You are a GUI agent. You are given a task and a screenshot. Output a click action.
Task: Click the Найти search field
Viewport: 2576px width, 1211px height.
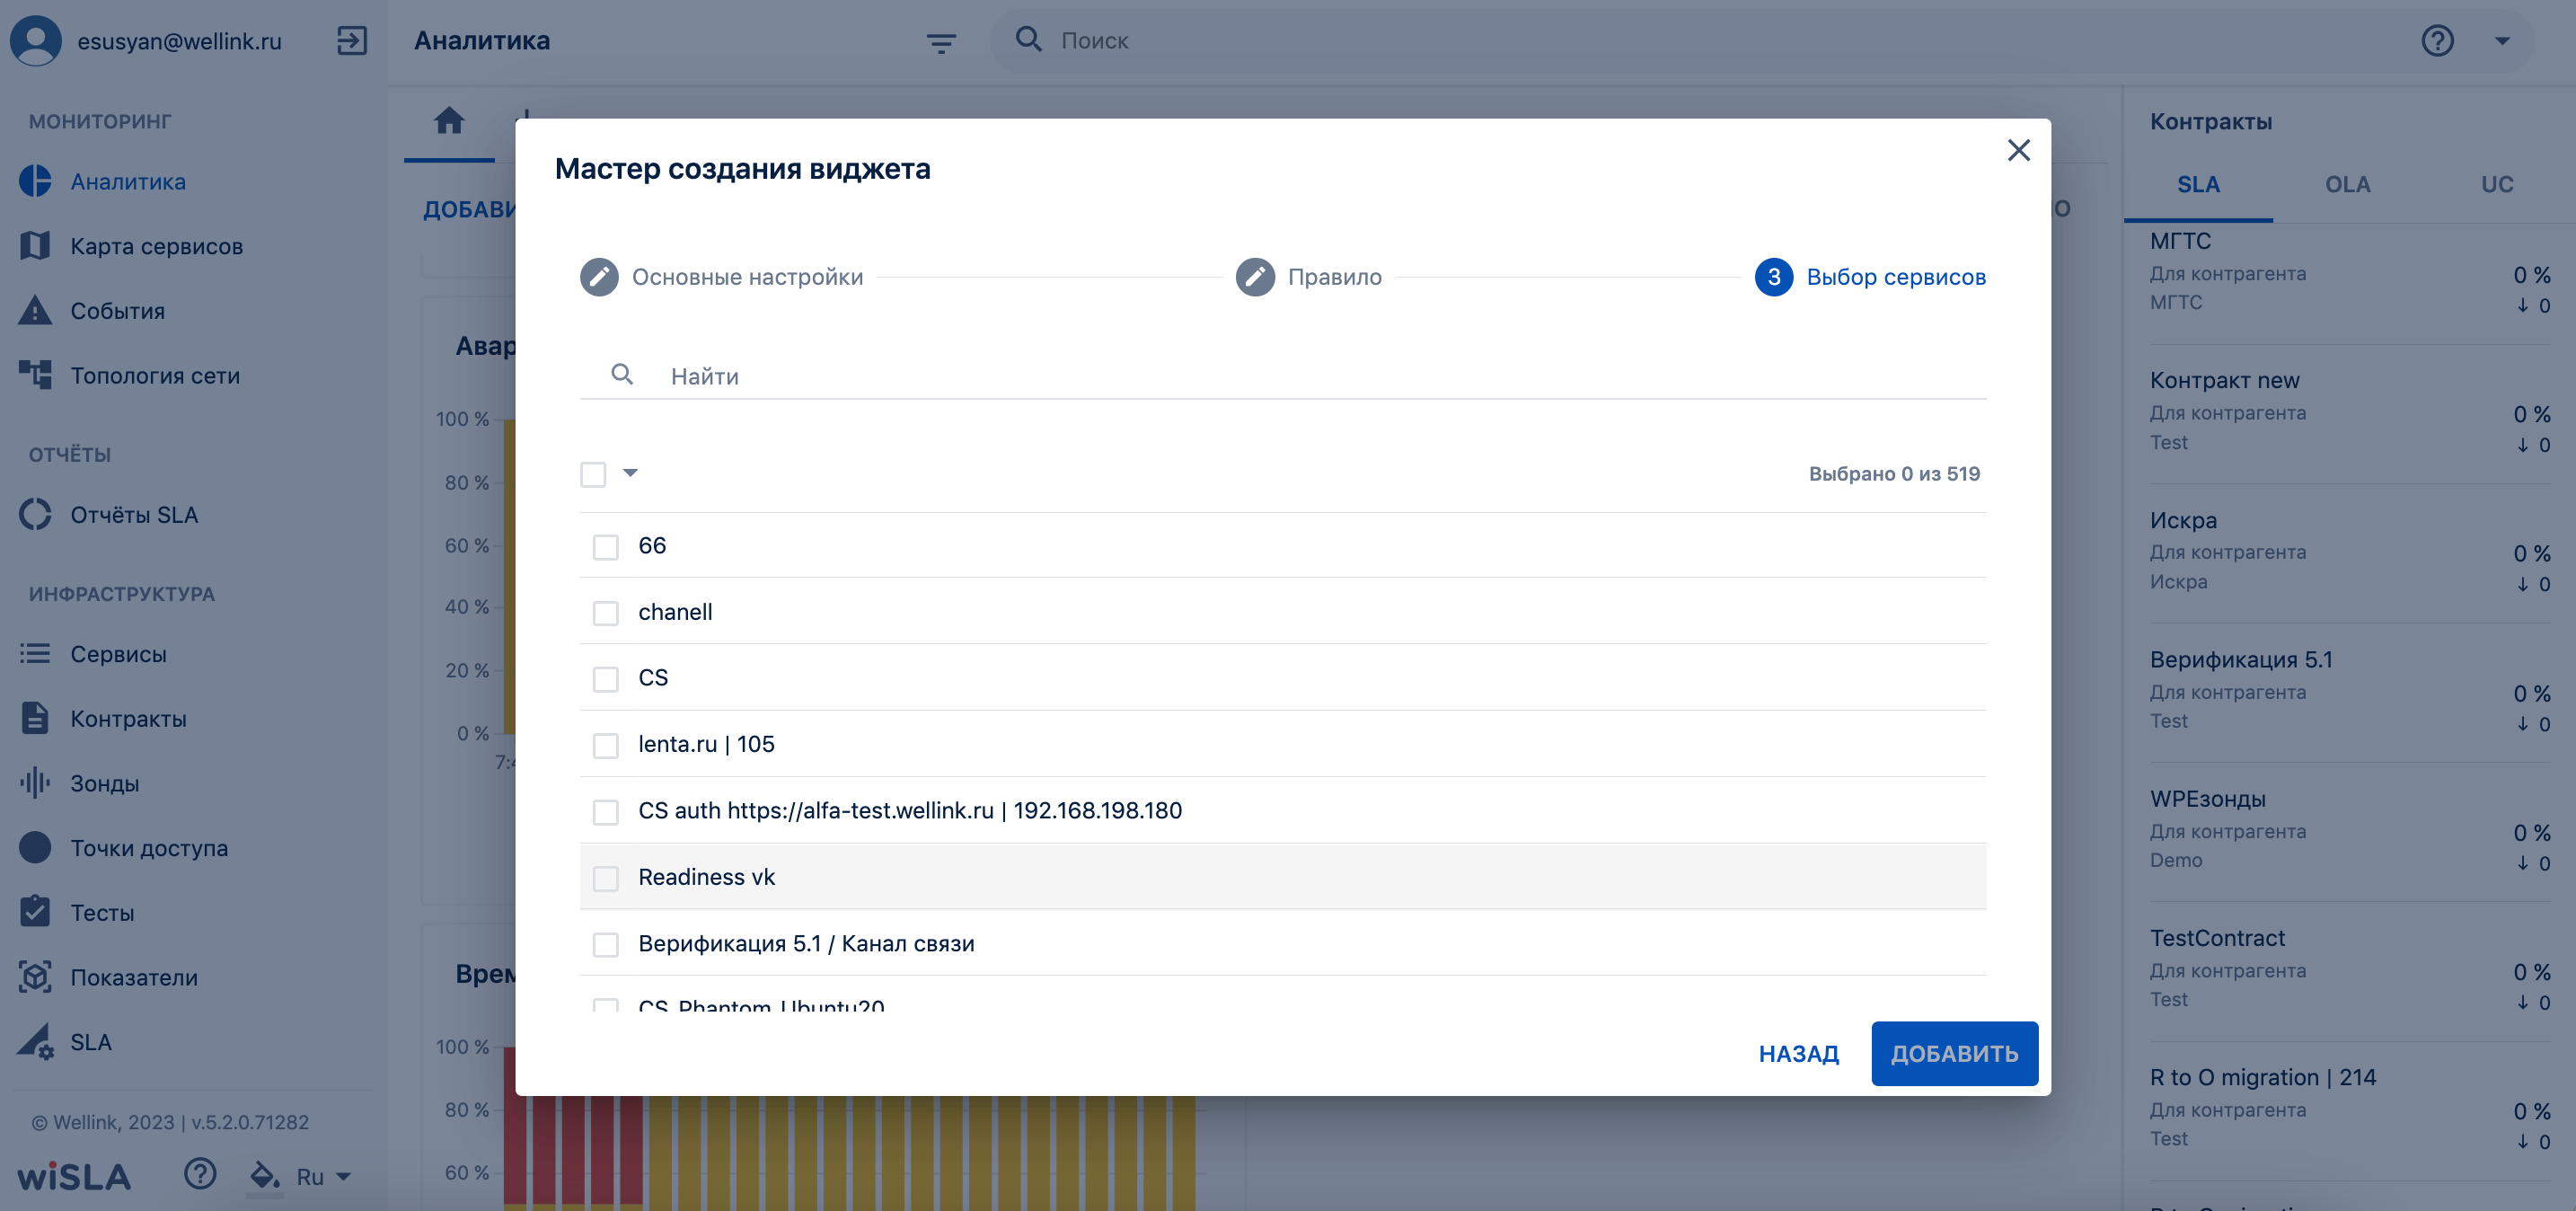(1283, 376)
